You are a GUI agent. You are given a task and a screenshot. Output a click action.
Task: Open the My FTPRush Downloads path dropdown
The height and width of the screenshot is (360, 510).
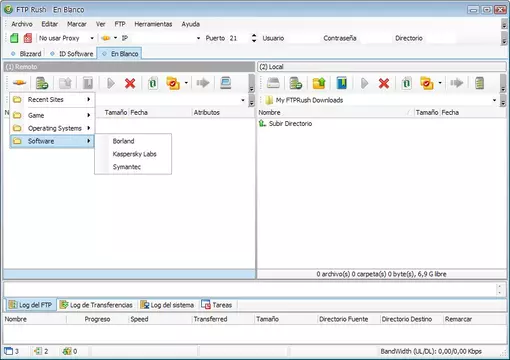pos(494,100)
